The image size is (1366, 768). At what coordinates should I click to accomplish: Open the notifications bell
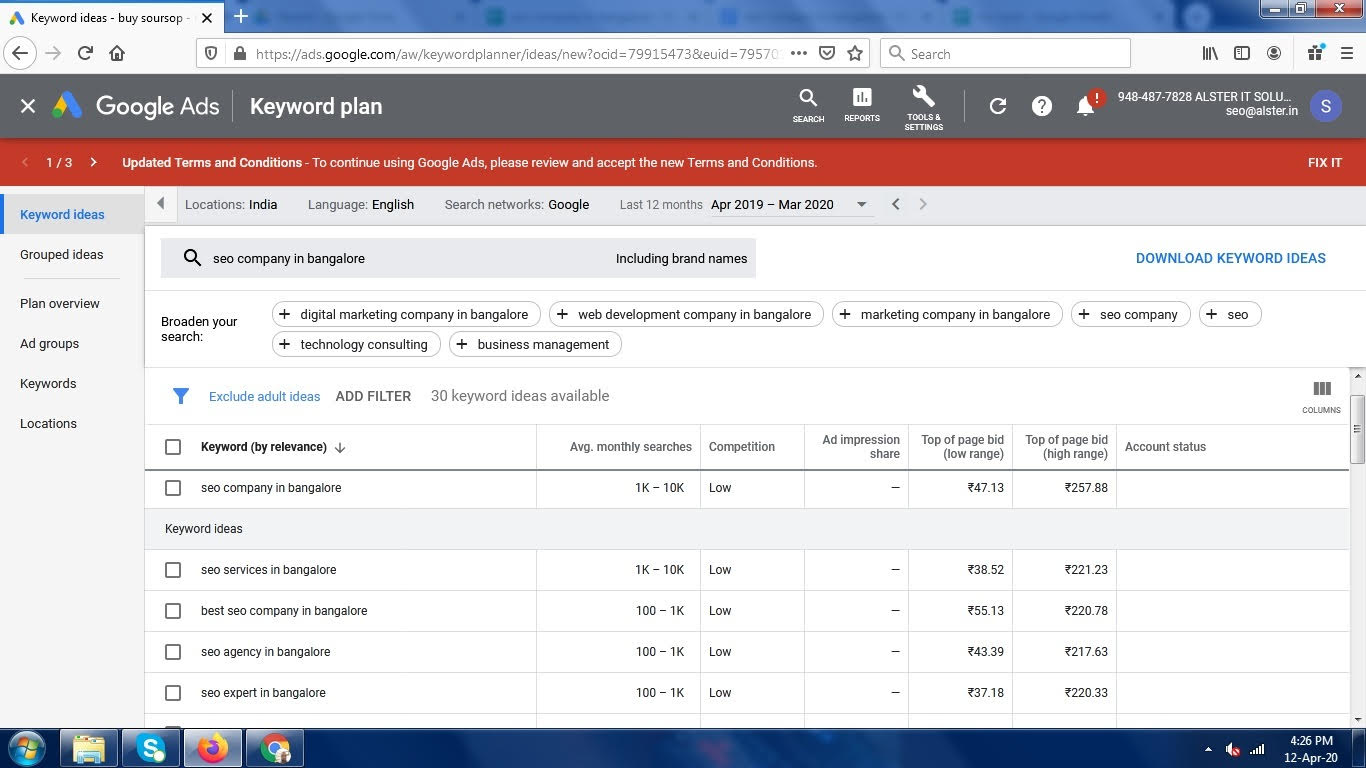pos(1085,106)
